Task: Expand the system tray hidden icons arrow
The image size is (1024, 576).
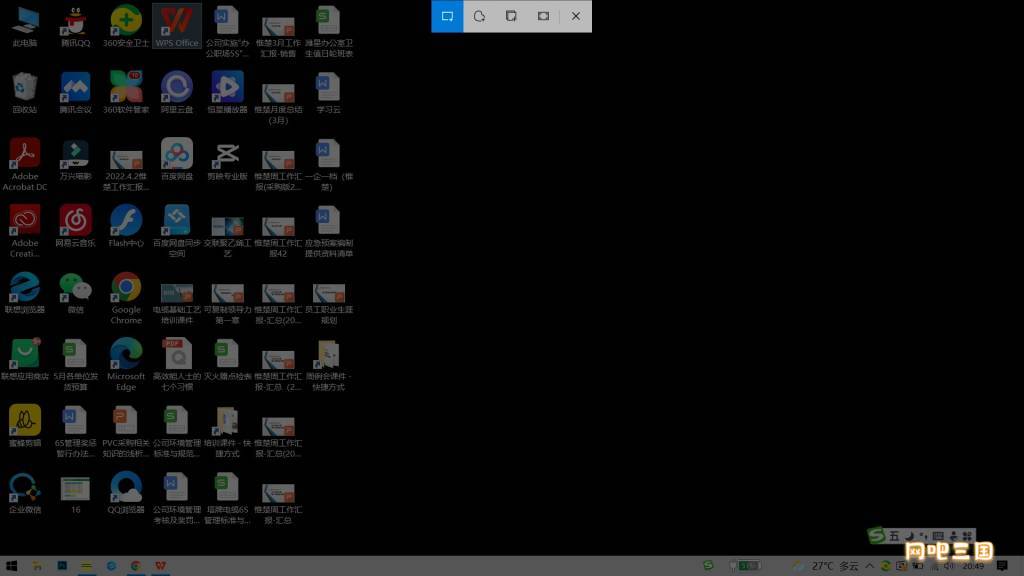Action: click(x=870, y=566)
